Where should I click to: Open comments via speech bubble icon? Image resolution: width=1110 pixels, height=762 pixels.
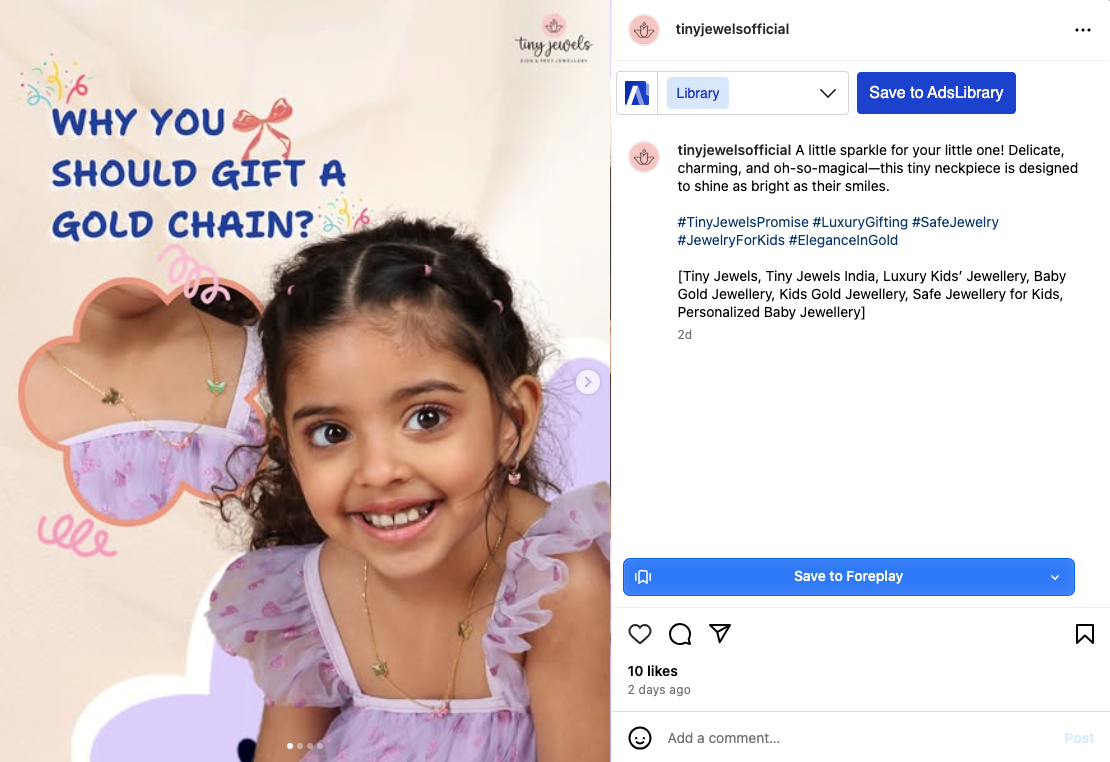click(x=680, y=634)
